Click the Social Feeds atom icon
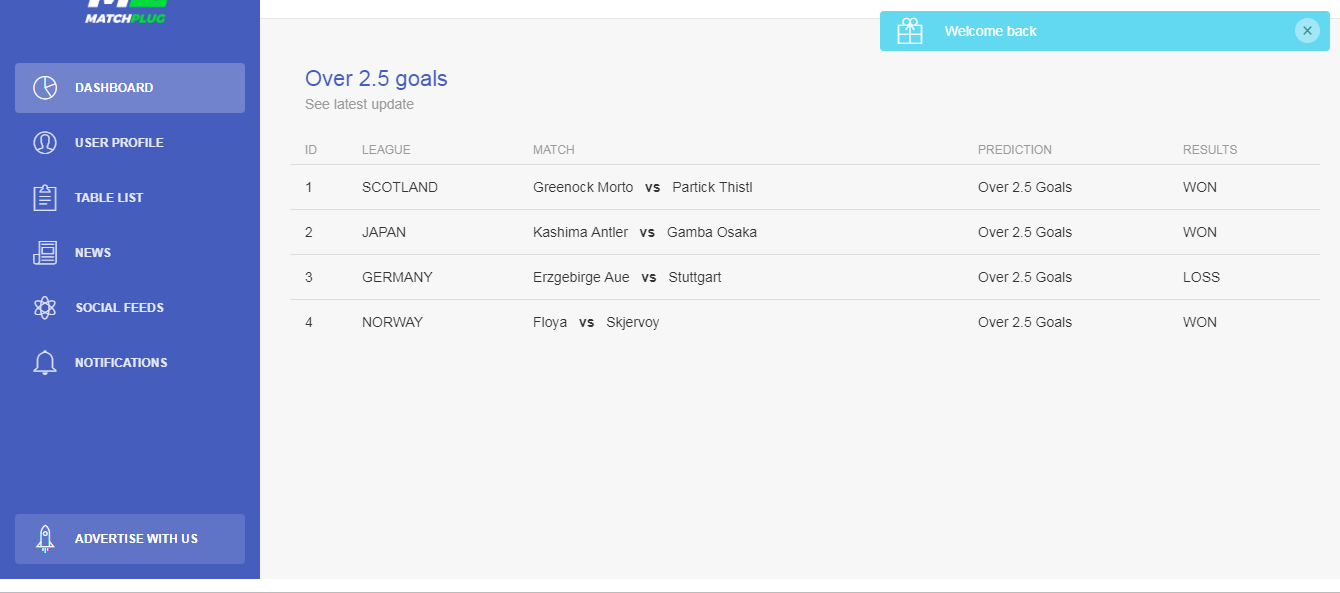This screenshot has width=1340, height=593. pyautogui.click(x=45, y=308)
